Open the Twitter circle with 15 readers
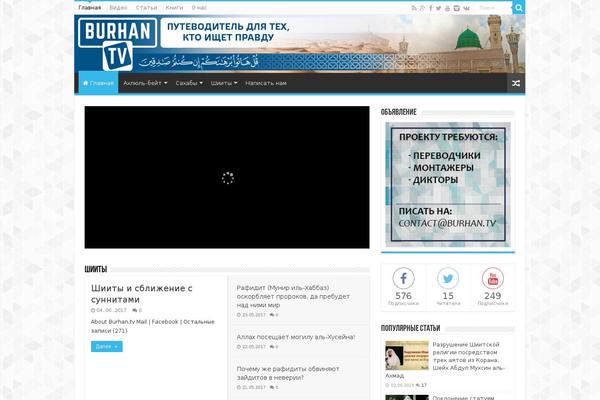Image resolution: width=600 pixels, height=400 pixels. pos(448,278)
